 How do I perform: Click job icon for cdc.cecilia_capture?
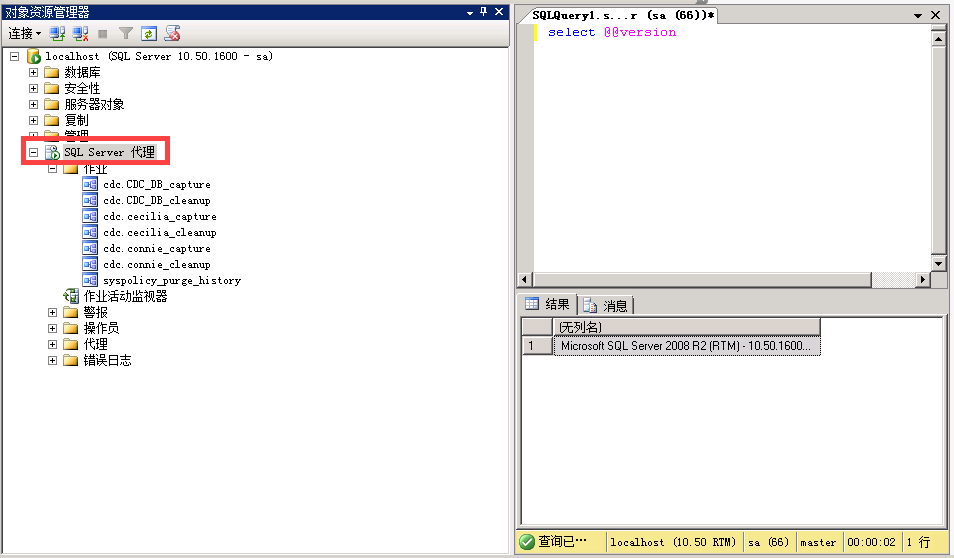pos(90,216)
